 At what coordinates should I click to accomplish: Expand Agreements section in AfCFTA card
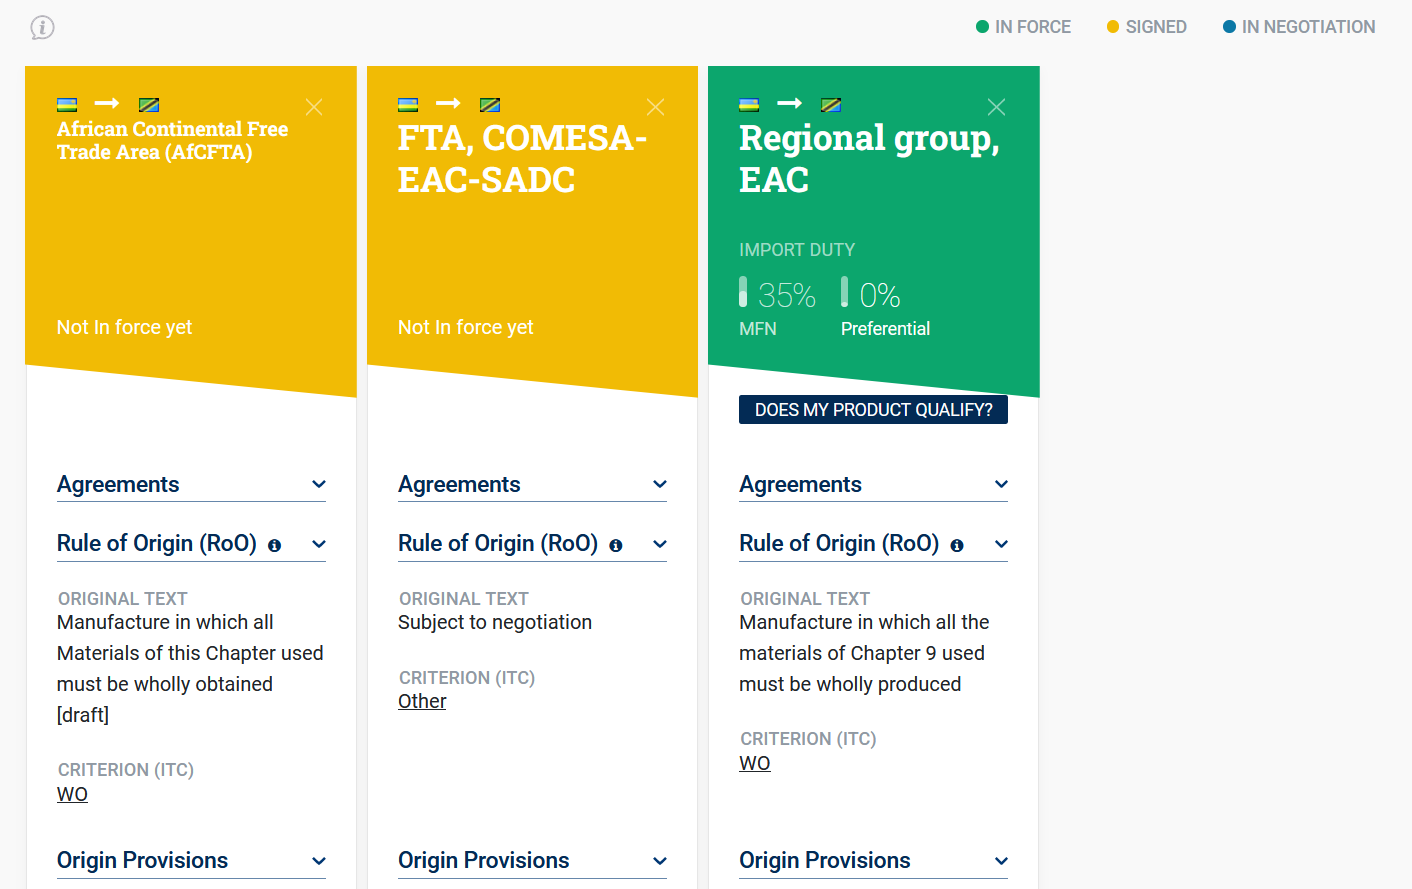319,485
